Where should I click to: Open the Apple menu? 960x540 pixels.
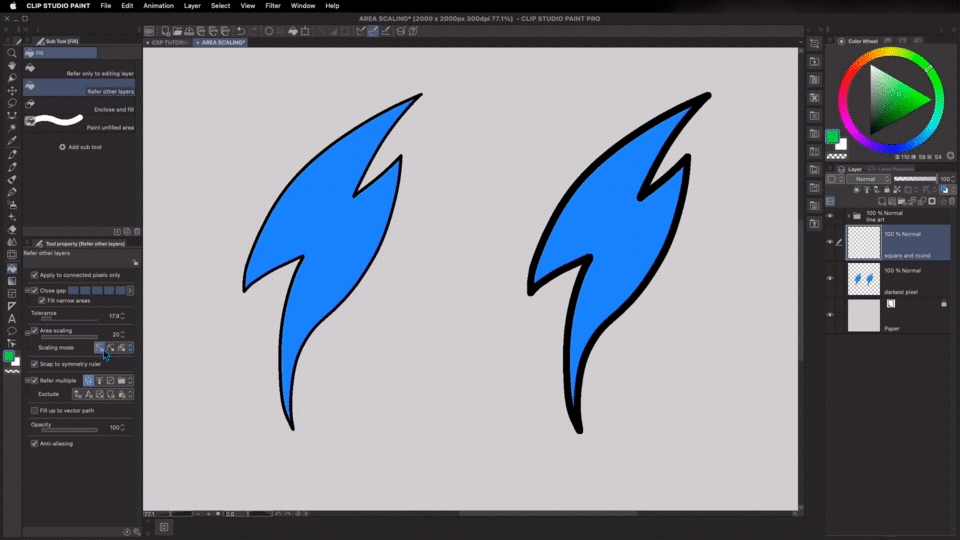pyautogui.click(x=13, y=6)
